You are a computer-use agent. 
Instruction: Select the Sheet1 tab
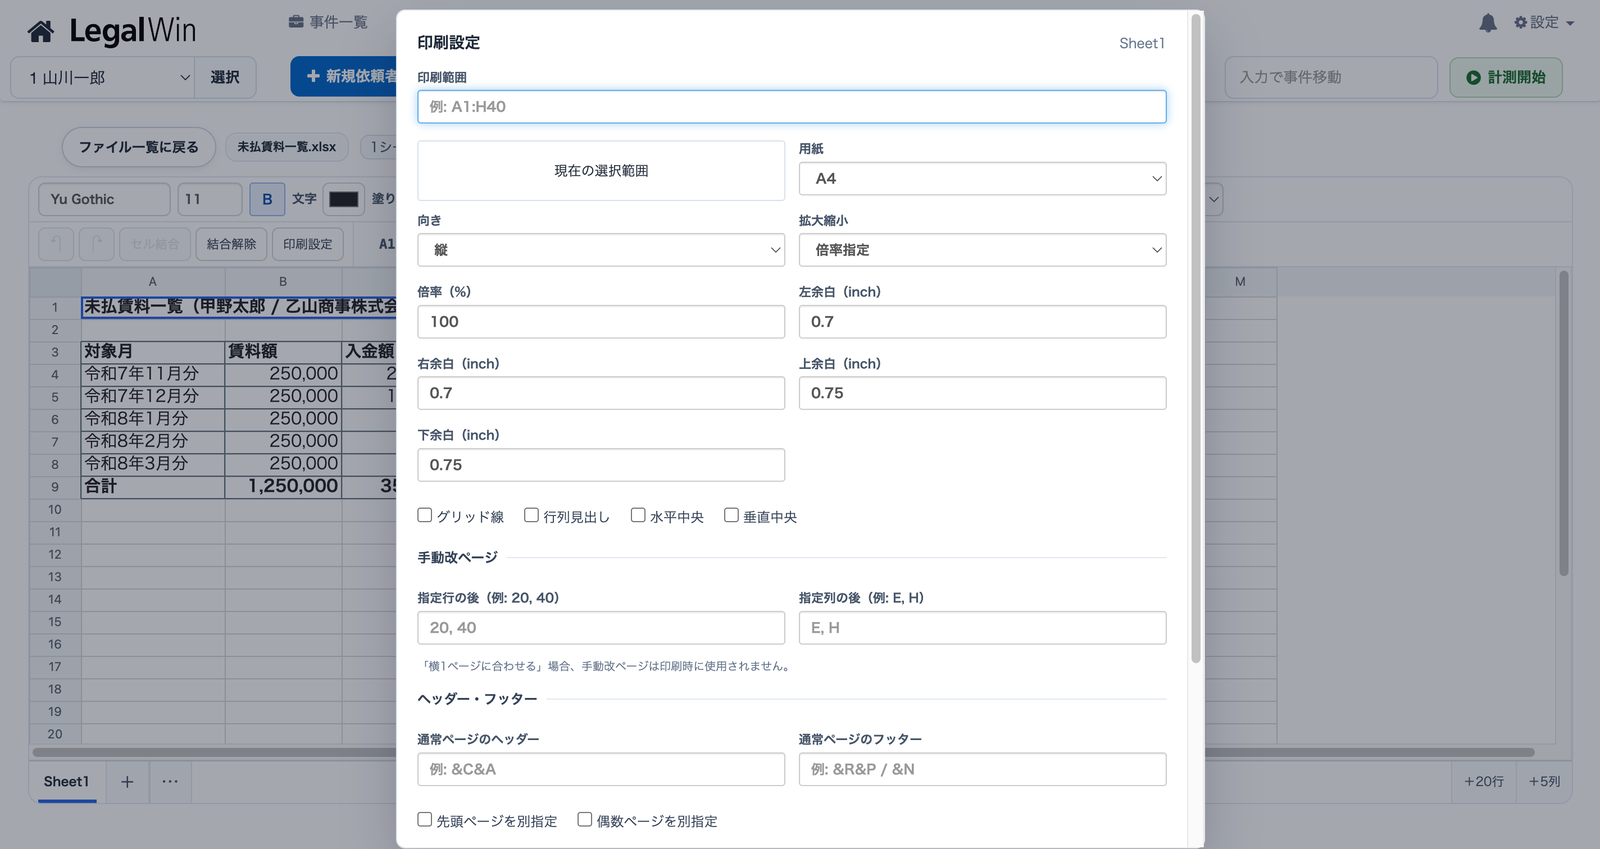point(66,781)
